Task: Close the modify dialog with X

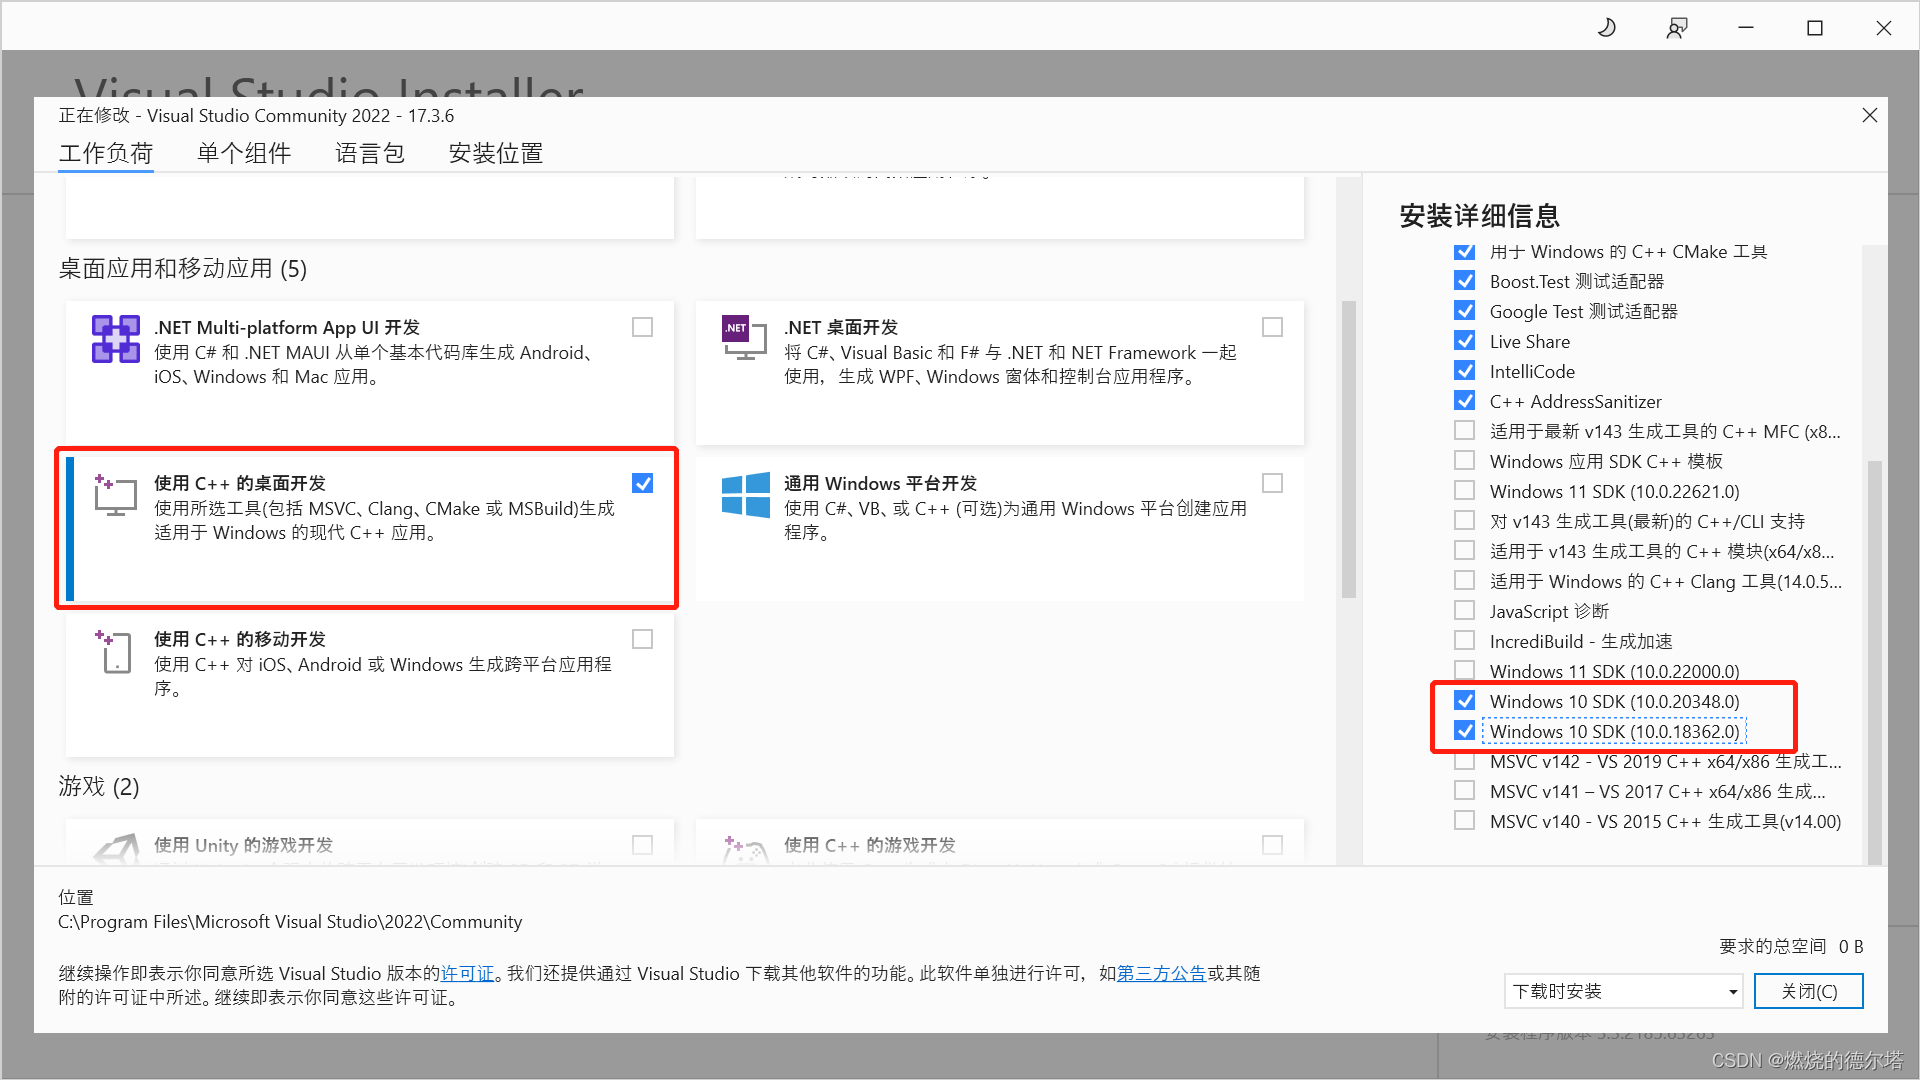Action: coord(1869,116)
